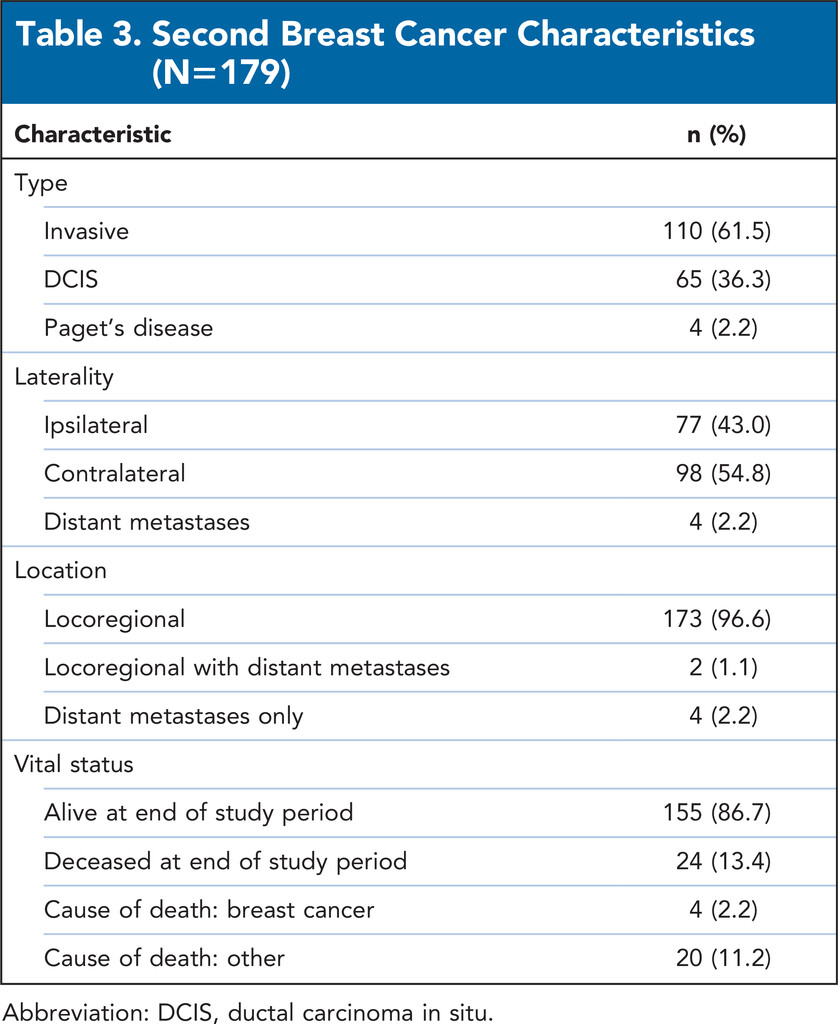Select the 'Laterality' section heading
The image size is (838, 1024).
(64, 377)
